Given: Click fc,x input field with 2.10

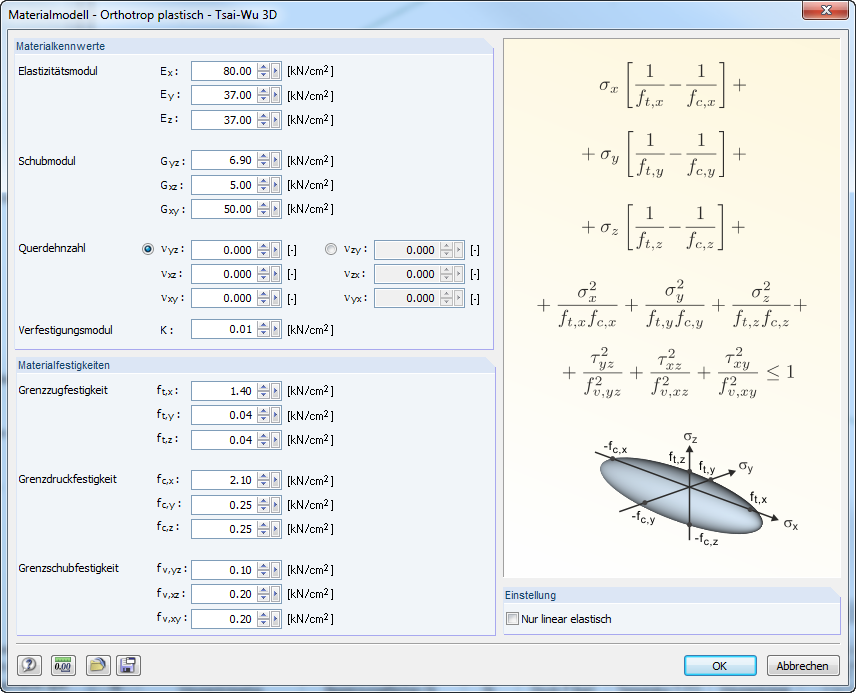Looking at the screenshot, I should click(224, 480).
